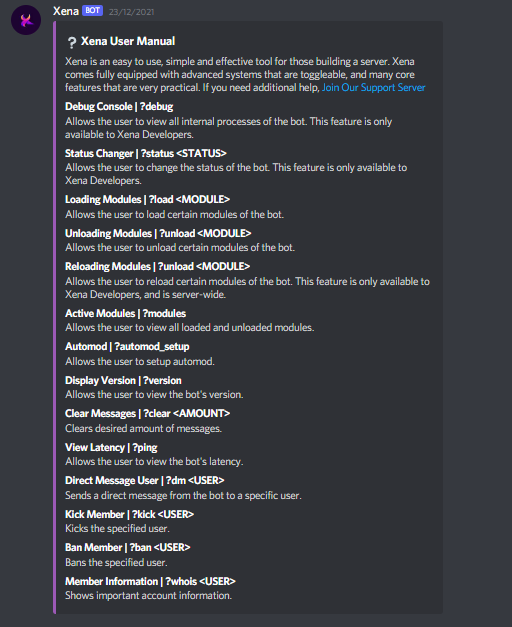The image size is (512, 627).
Task: Click the BOT tag badge
Action: (92, 10)
